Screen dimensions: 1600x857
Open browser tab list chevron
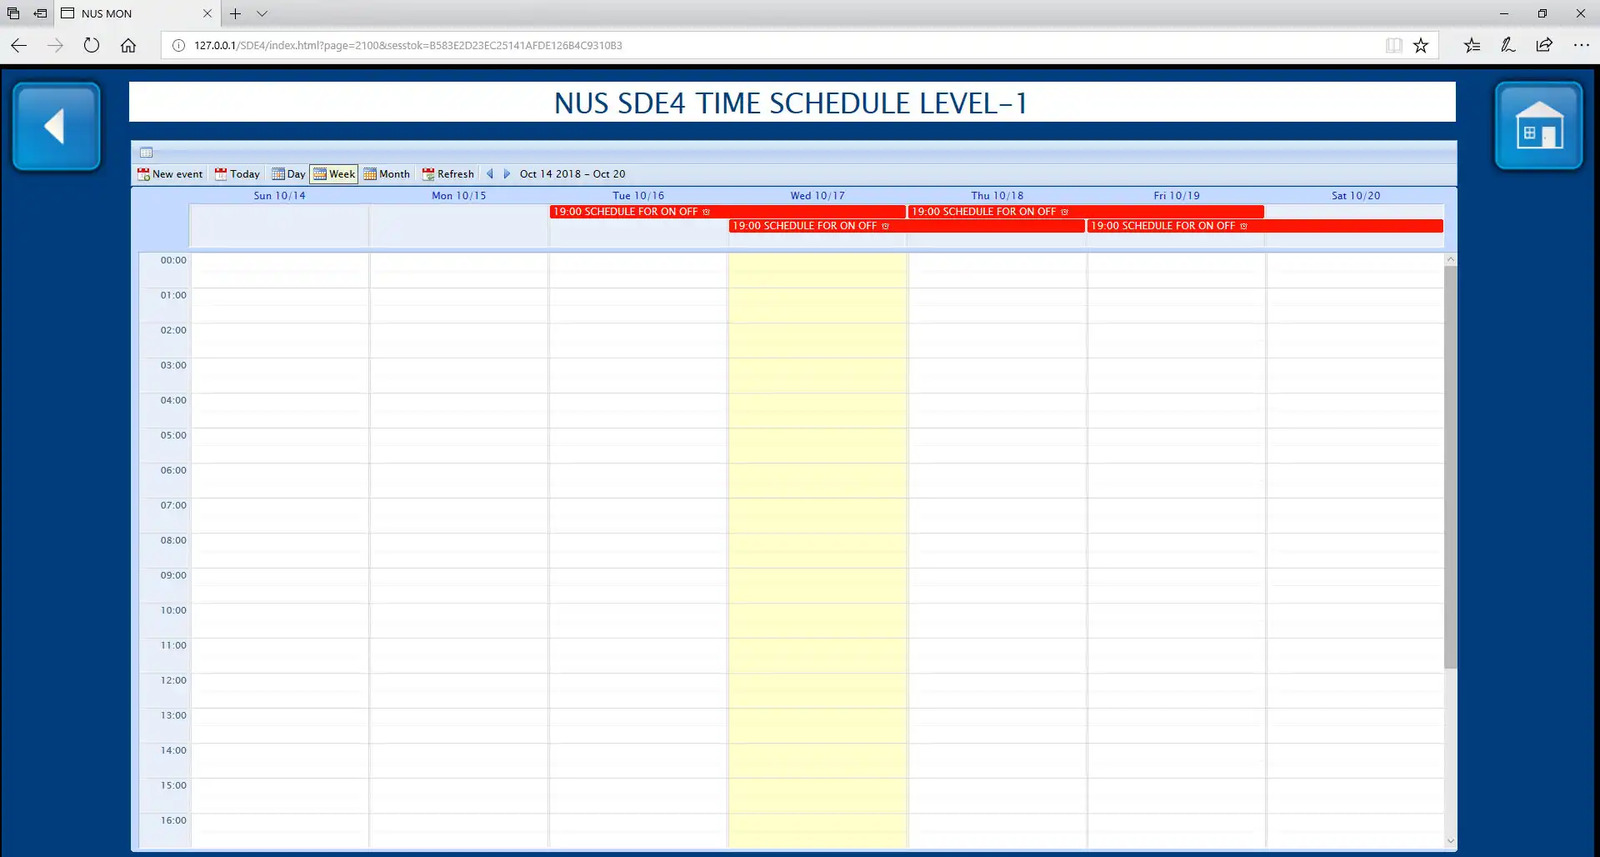tap(262, 14)
